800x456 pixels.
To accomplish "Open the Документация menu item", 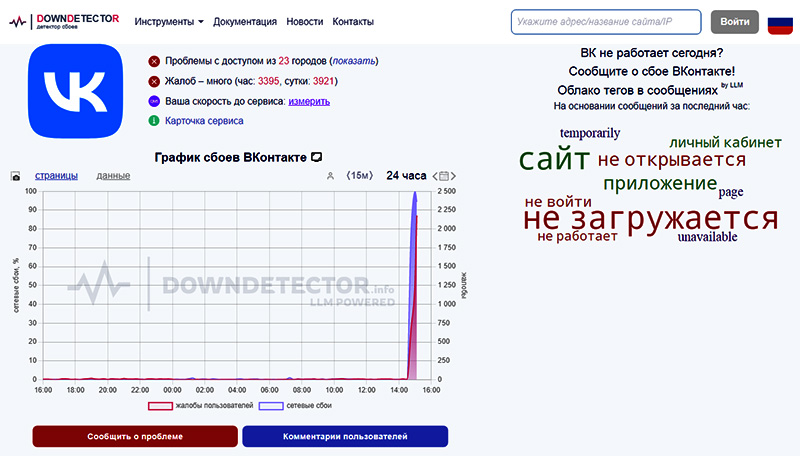I will 245,22.
